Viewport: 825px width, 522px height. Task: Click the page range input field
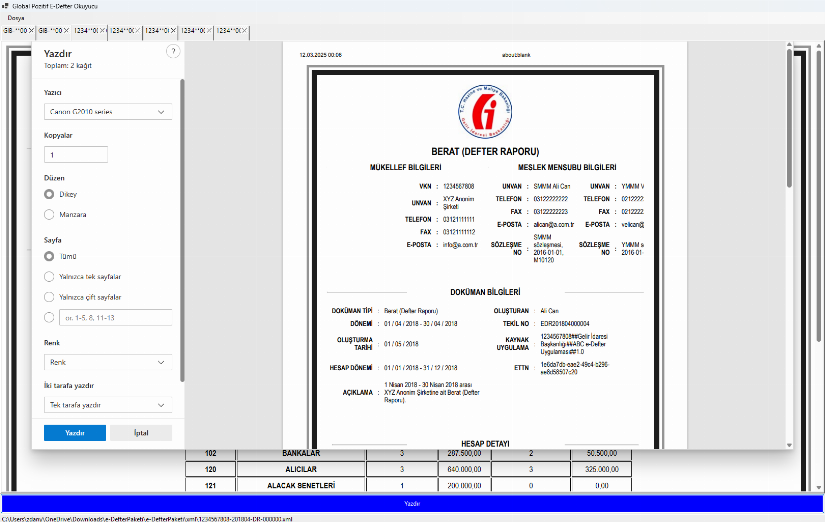(x=115, y=318)
